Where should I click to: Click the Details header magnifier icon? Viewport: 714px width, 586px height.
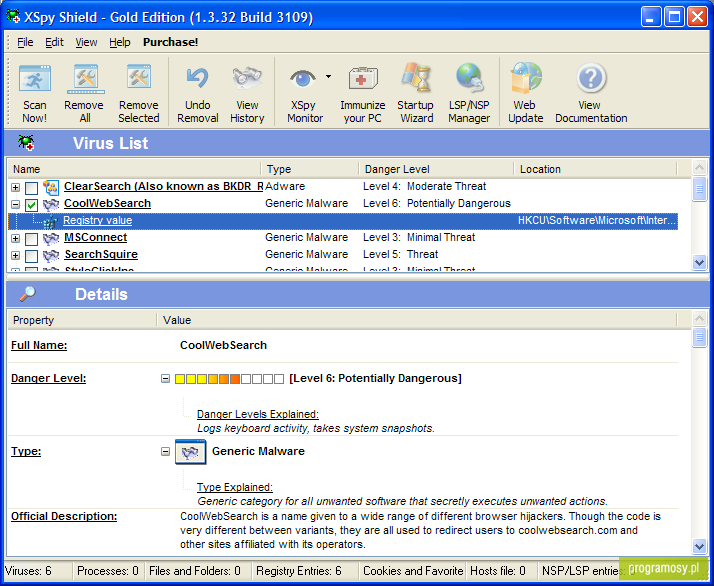click(27, 294)
